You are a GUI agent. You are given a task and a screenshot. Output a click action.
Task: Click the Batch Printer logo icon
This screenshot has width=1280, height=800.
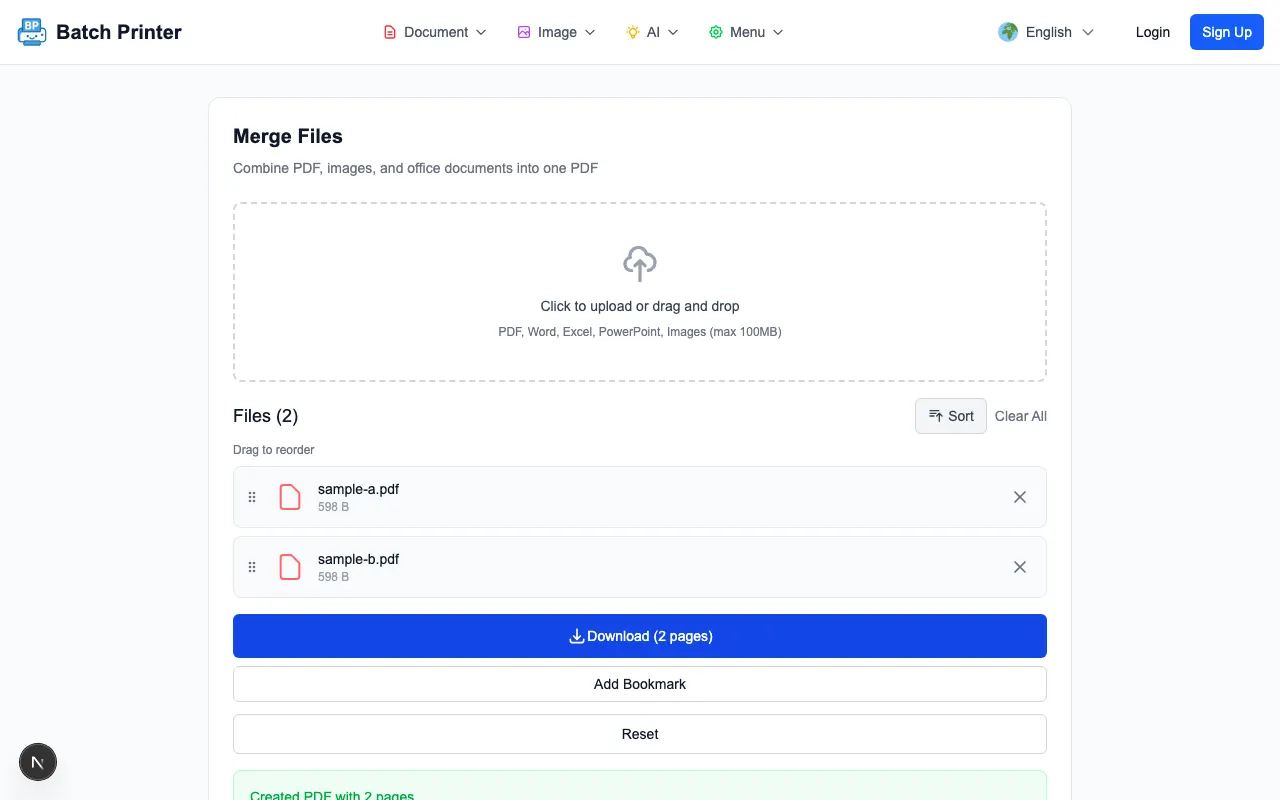click(x=32, y=32)
